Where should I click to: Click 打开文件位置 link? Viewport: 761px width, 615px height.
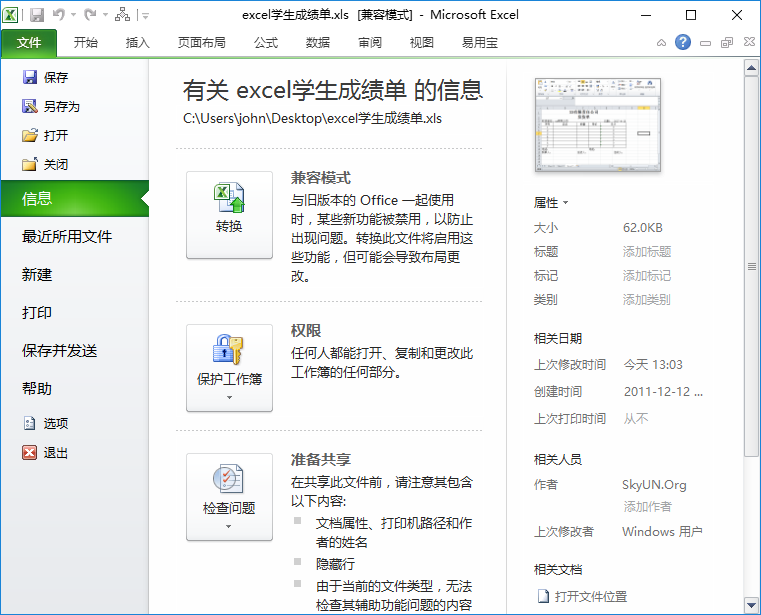[583, 596]
